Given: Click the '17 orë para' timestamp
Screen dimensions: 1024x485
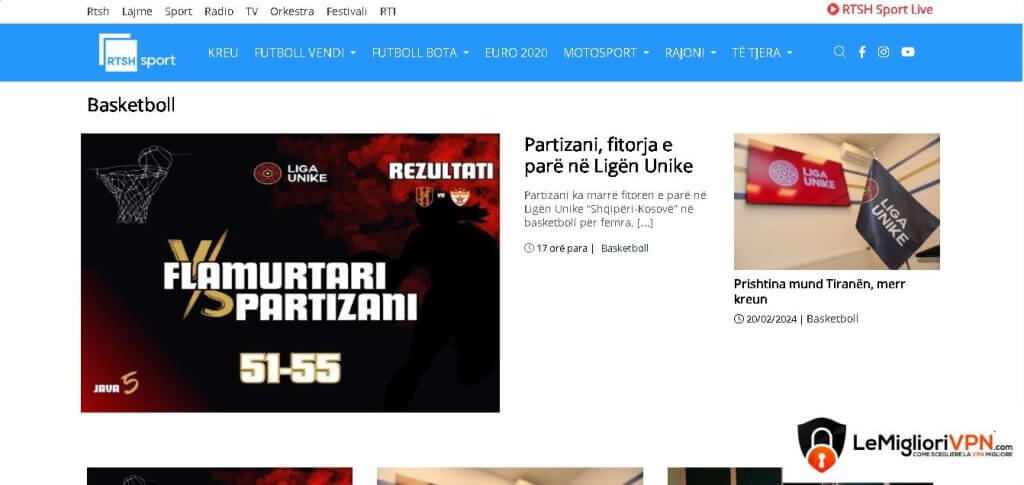Looking at the screenshot, I should click(562, 248).
